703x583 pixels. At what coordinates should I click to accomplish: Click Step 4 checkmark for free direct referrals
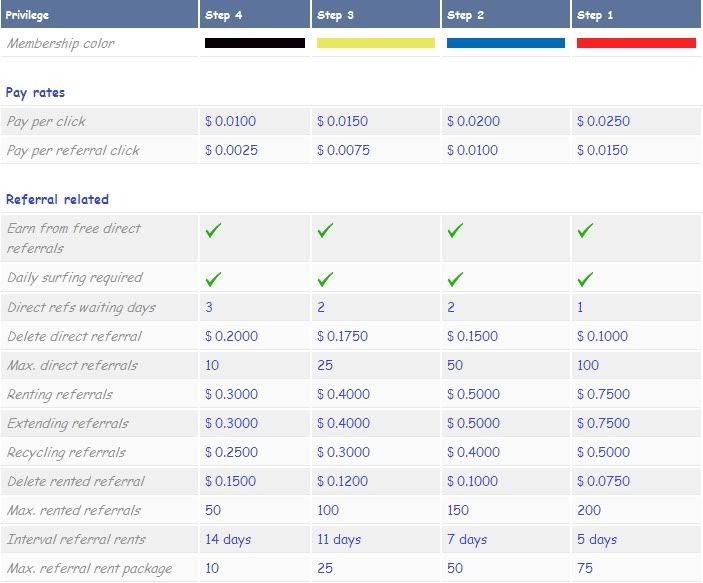213,230
